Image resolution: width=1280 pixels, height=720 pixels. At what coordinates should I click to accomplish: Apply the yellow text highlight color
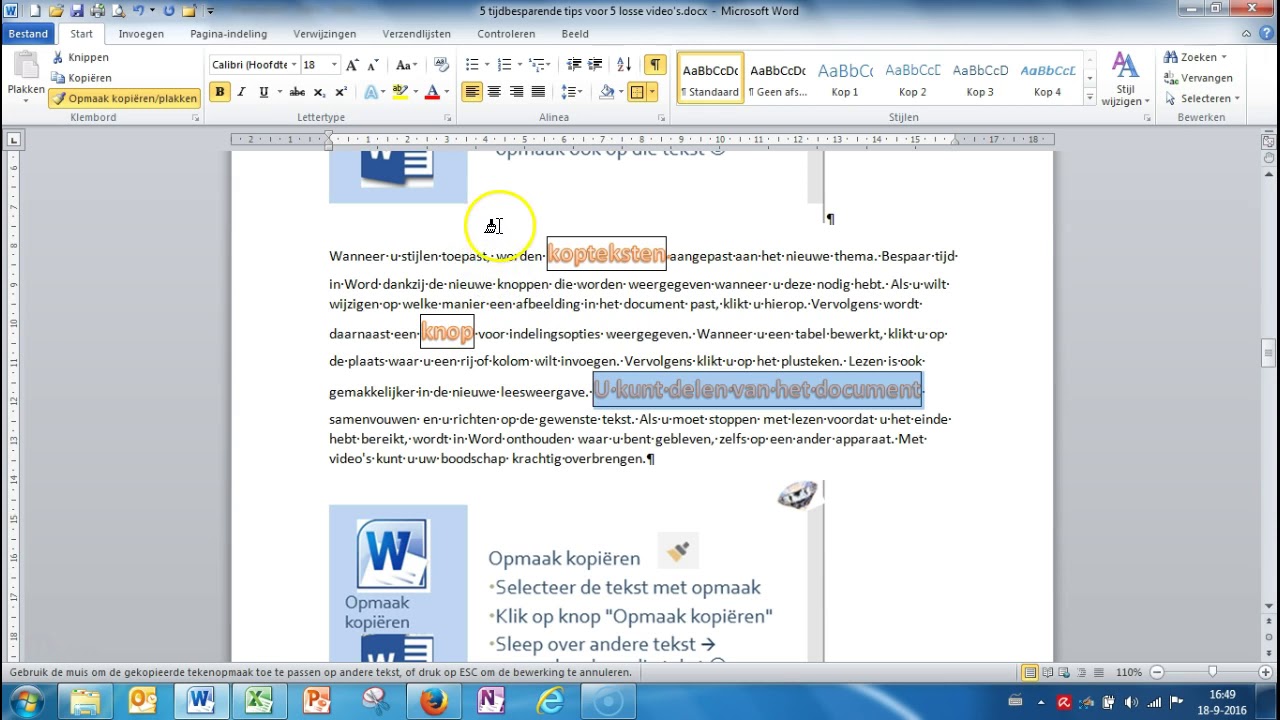pos(400,92)
